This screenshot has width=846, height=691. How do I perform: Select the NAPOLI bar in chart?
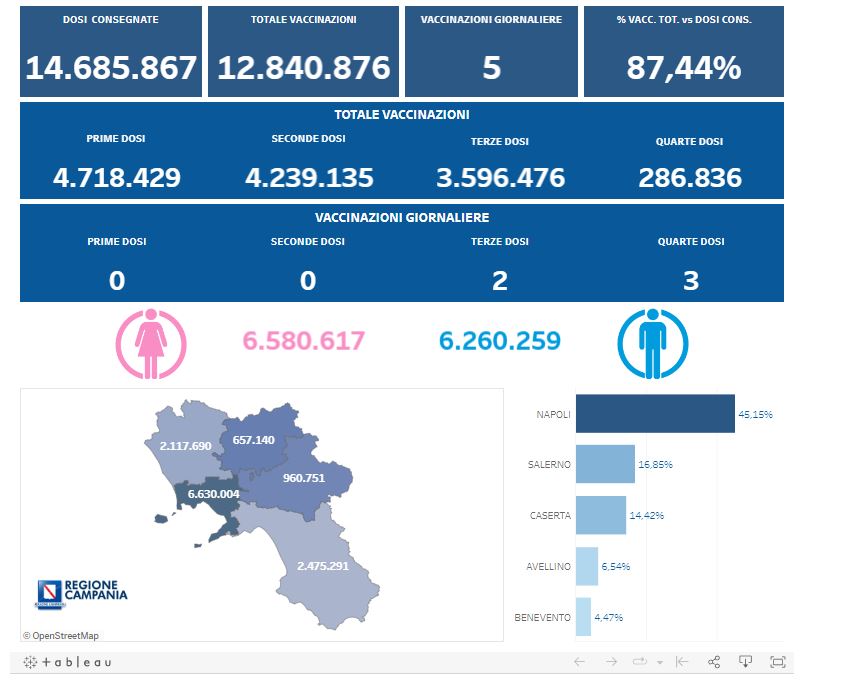655,414
